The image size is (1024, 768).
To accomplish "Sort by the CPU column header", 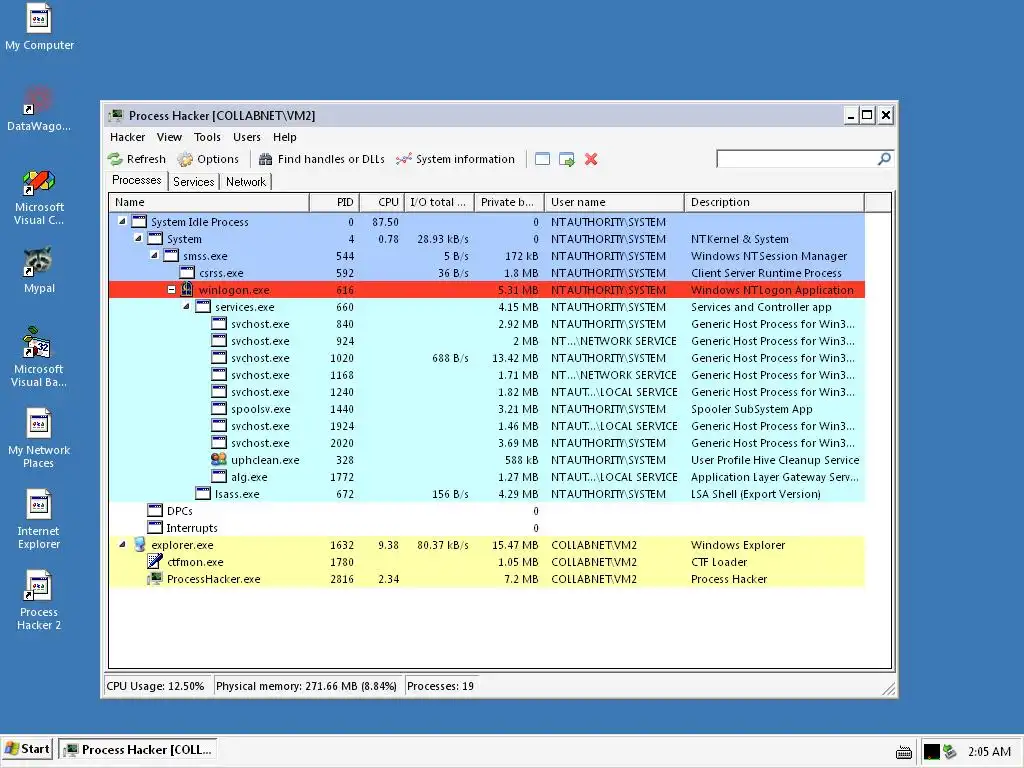I will [x=382, y=202].
